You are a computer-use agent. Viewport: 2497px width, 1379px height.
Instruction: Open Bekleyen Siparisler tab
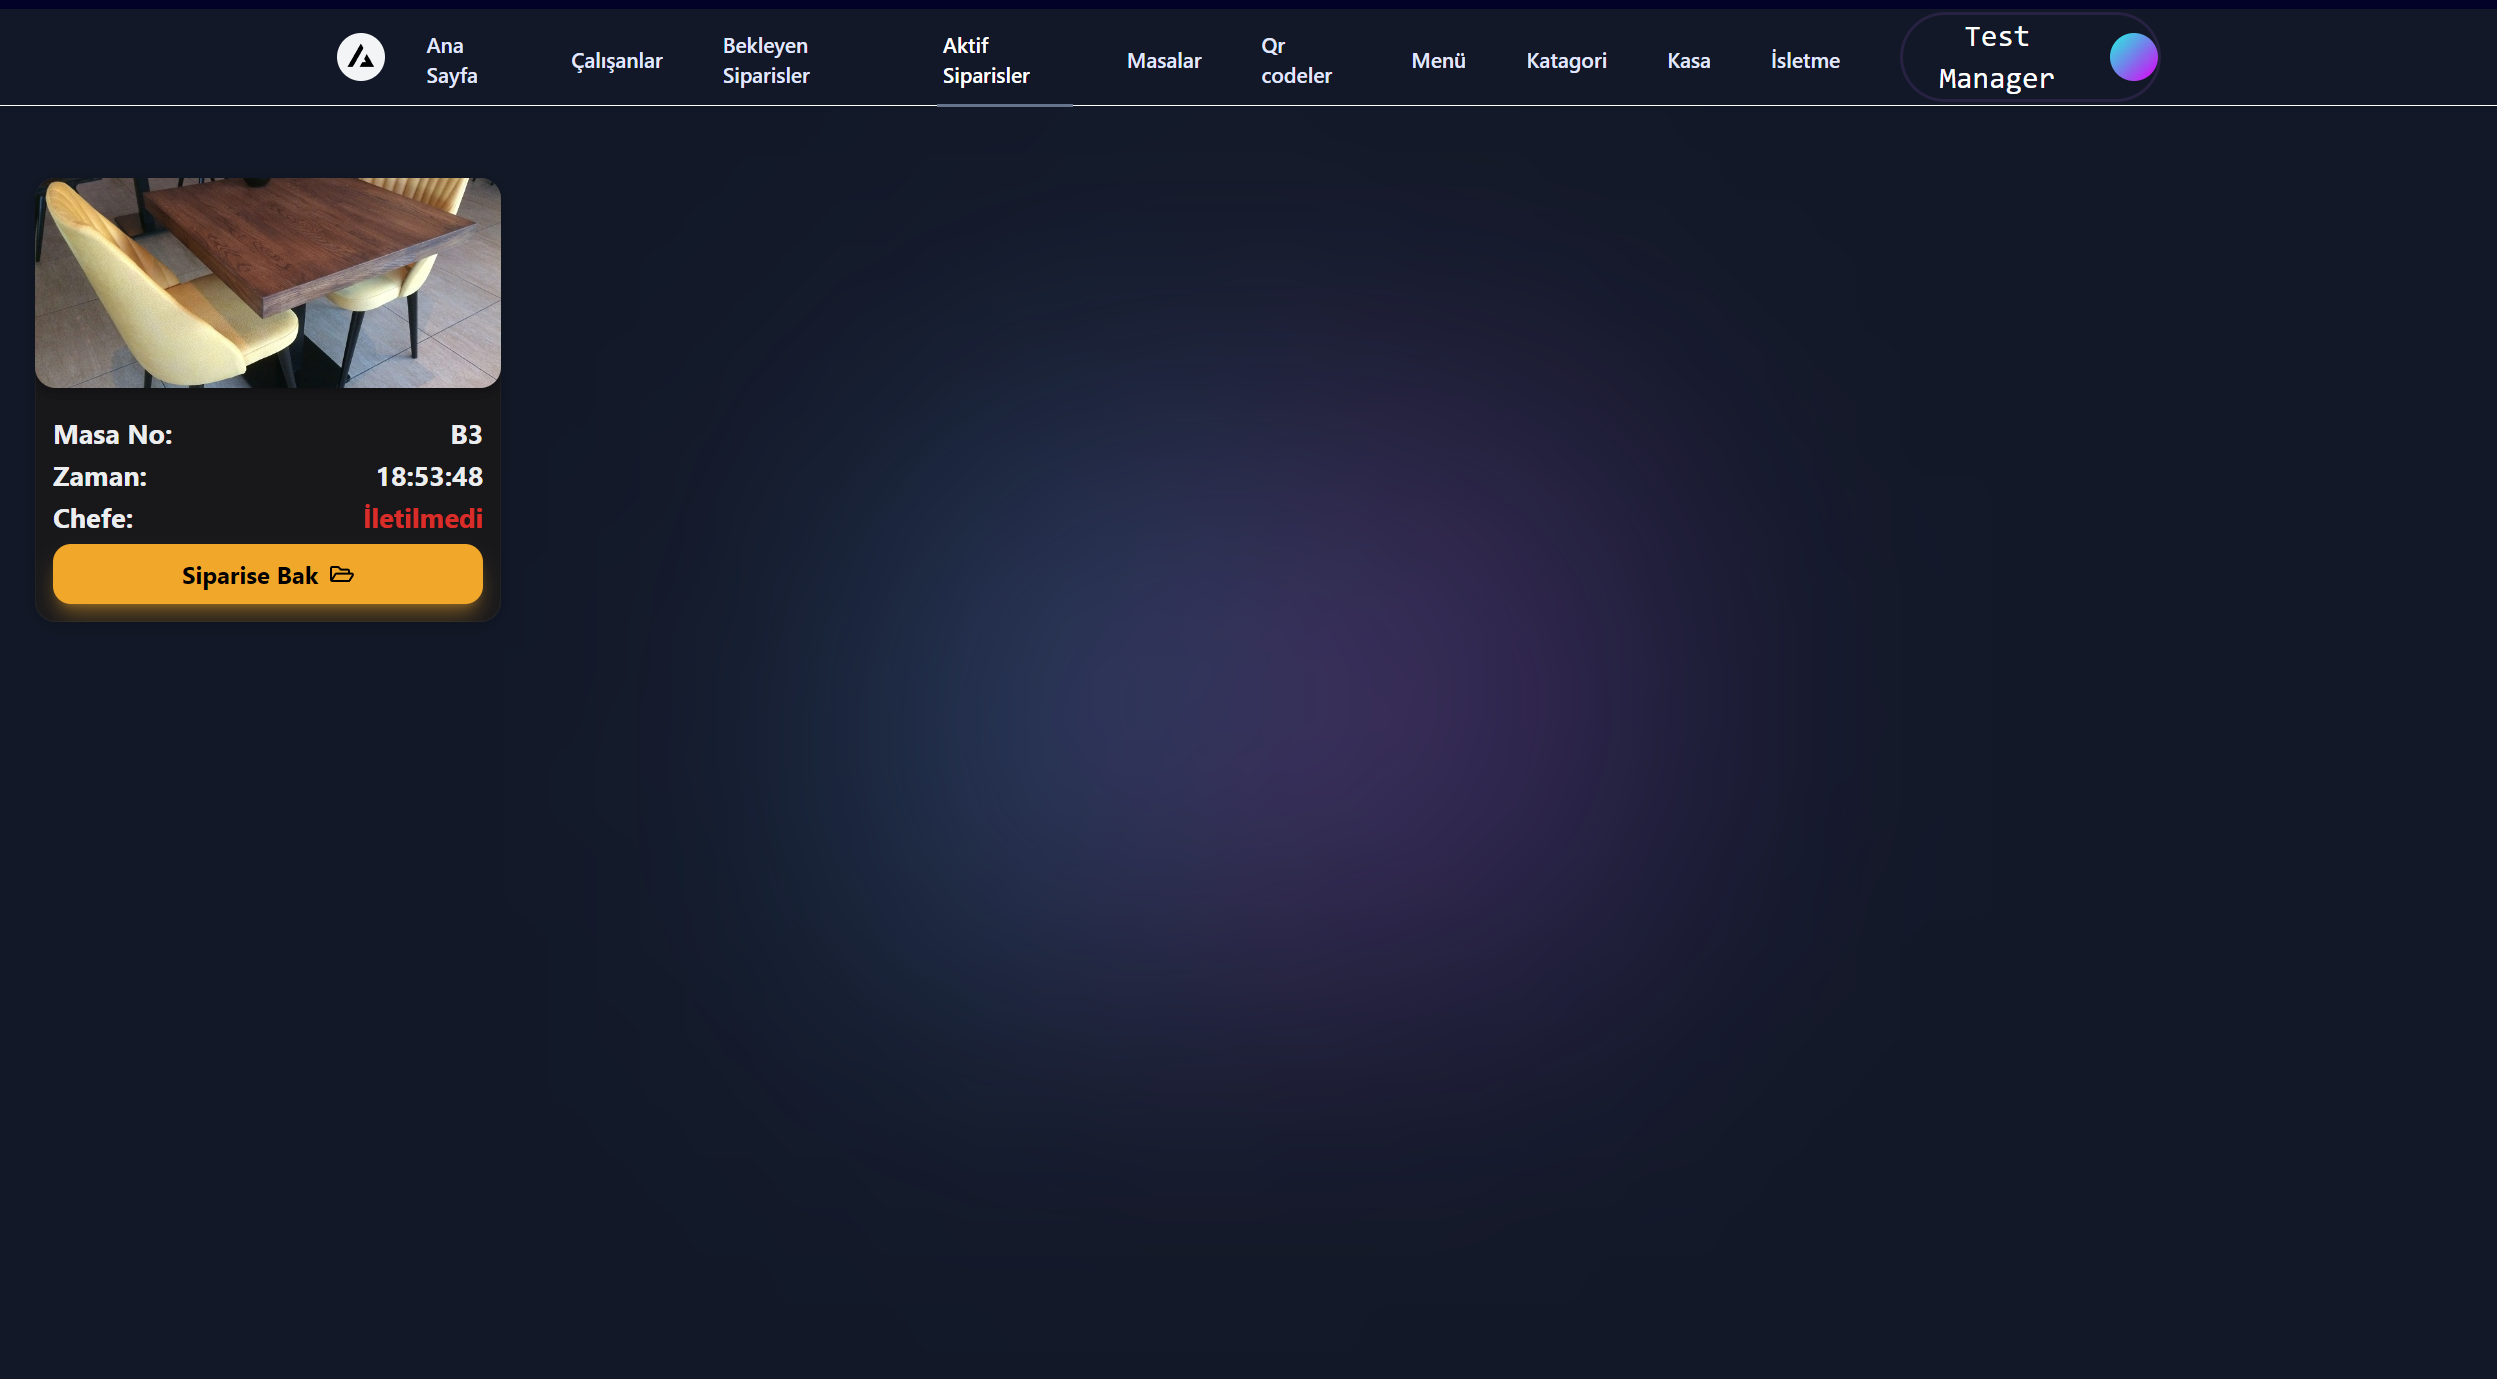[766, 60]
